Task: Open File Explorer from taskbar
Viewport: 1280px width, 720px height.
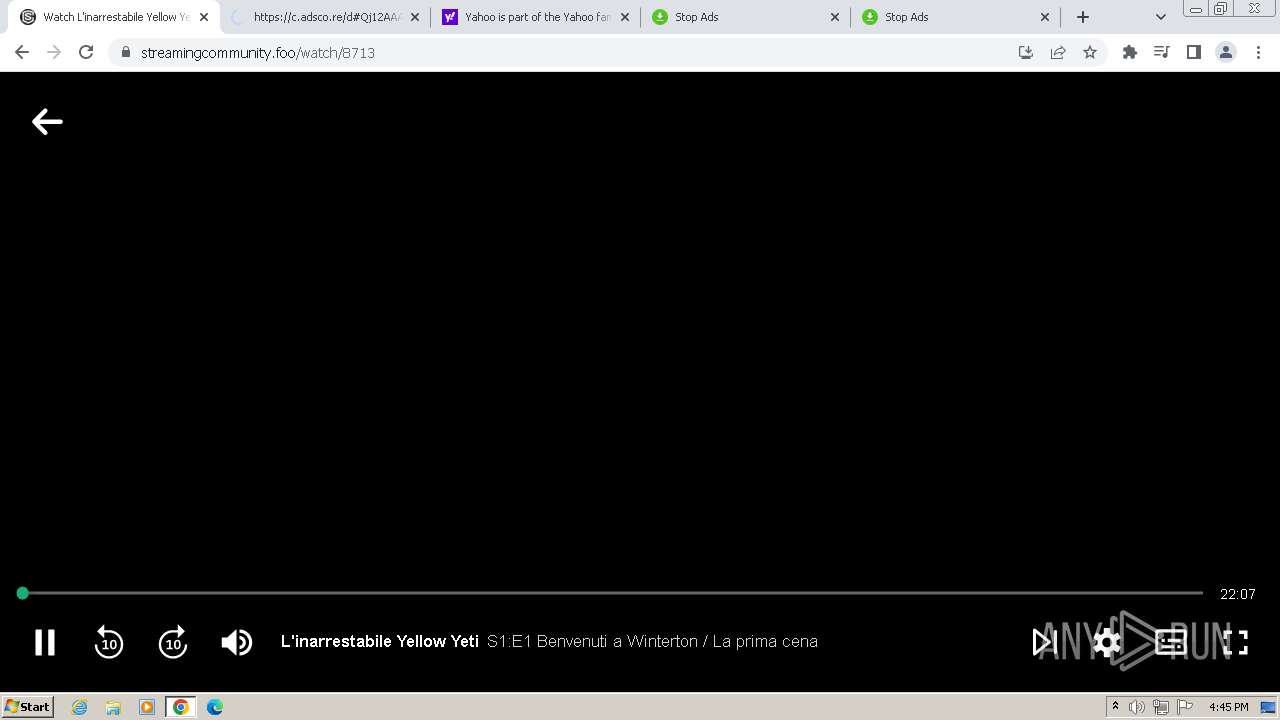Action: click(113, 707)
